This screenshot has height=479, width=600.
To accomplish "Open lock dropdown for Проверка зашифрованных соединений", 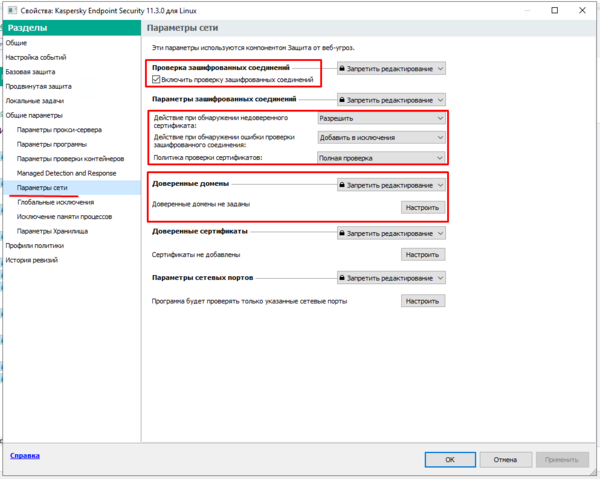I will coord(391,69).
